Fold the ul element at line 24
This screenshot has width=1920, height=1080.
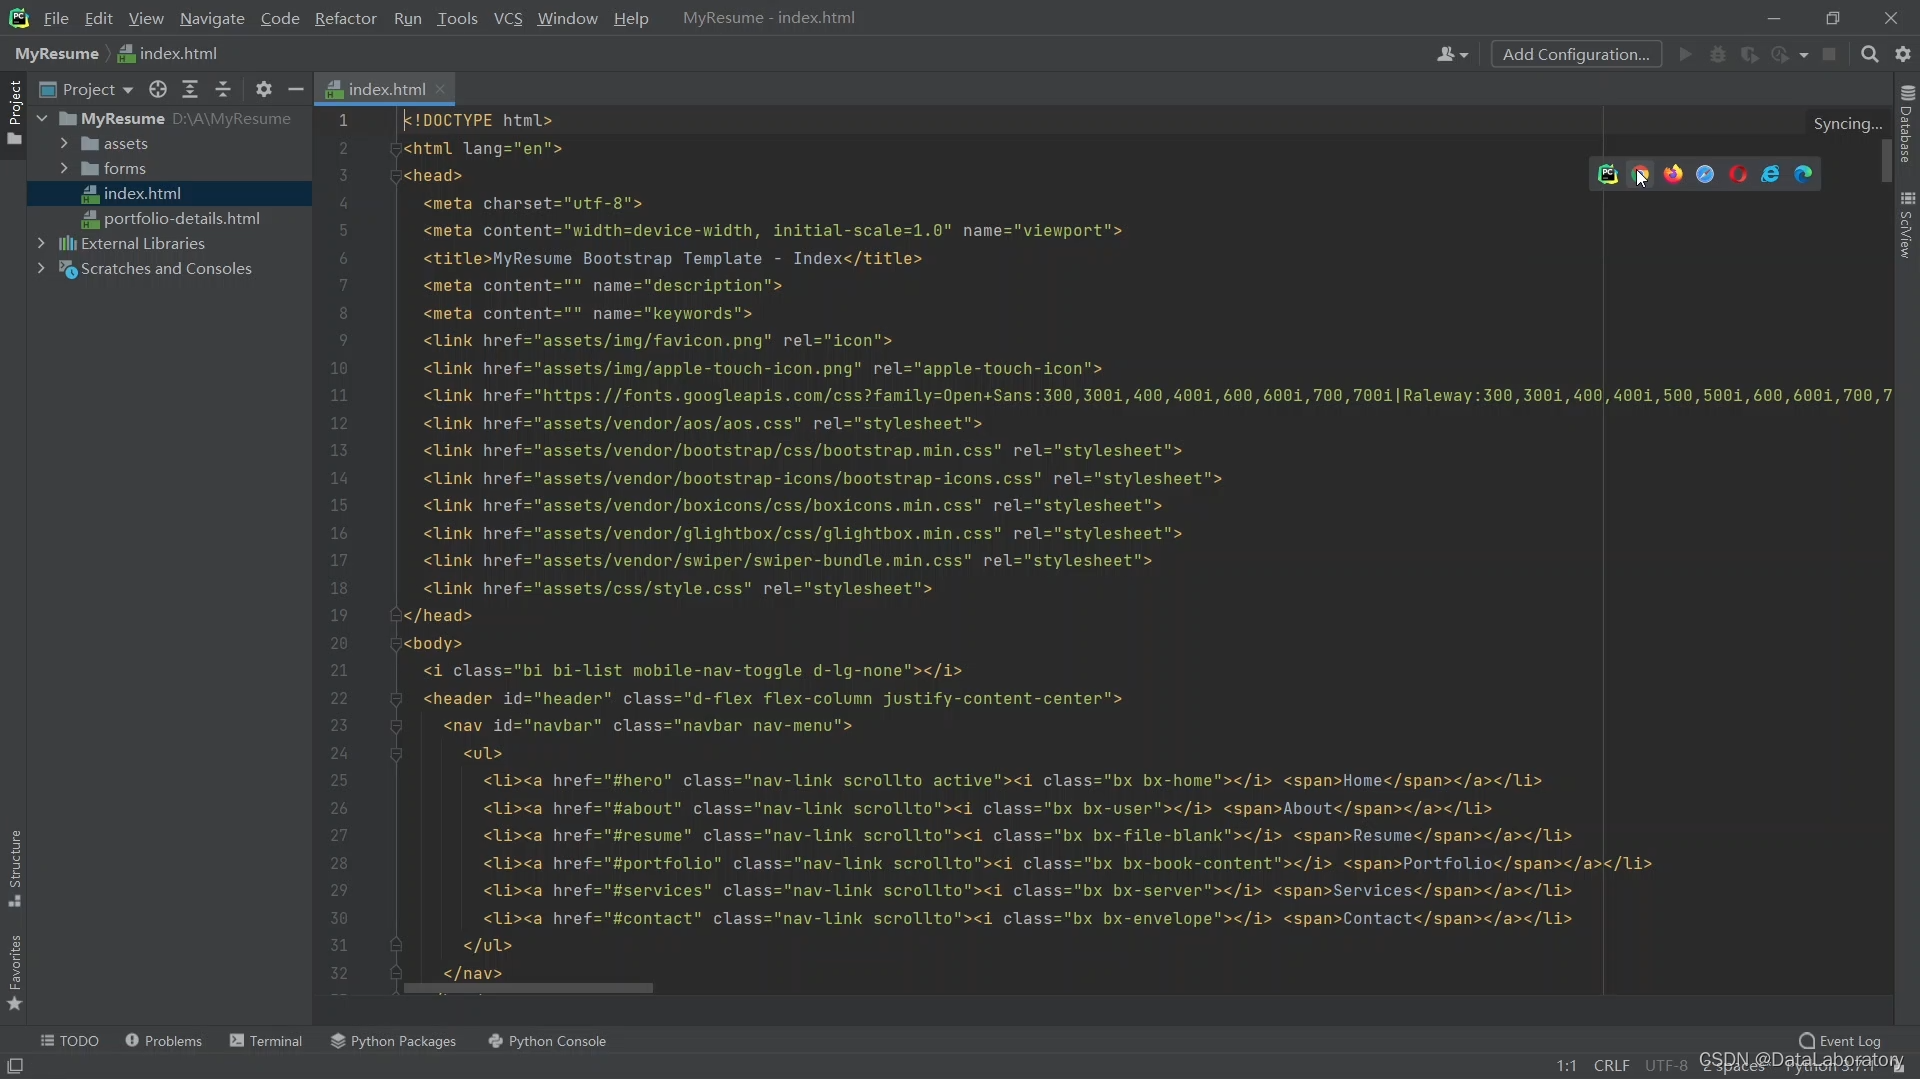click(x=396, y=754)
